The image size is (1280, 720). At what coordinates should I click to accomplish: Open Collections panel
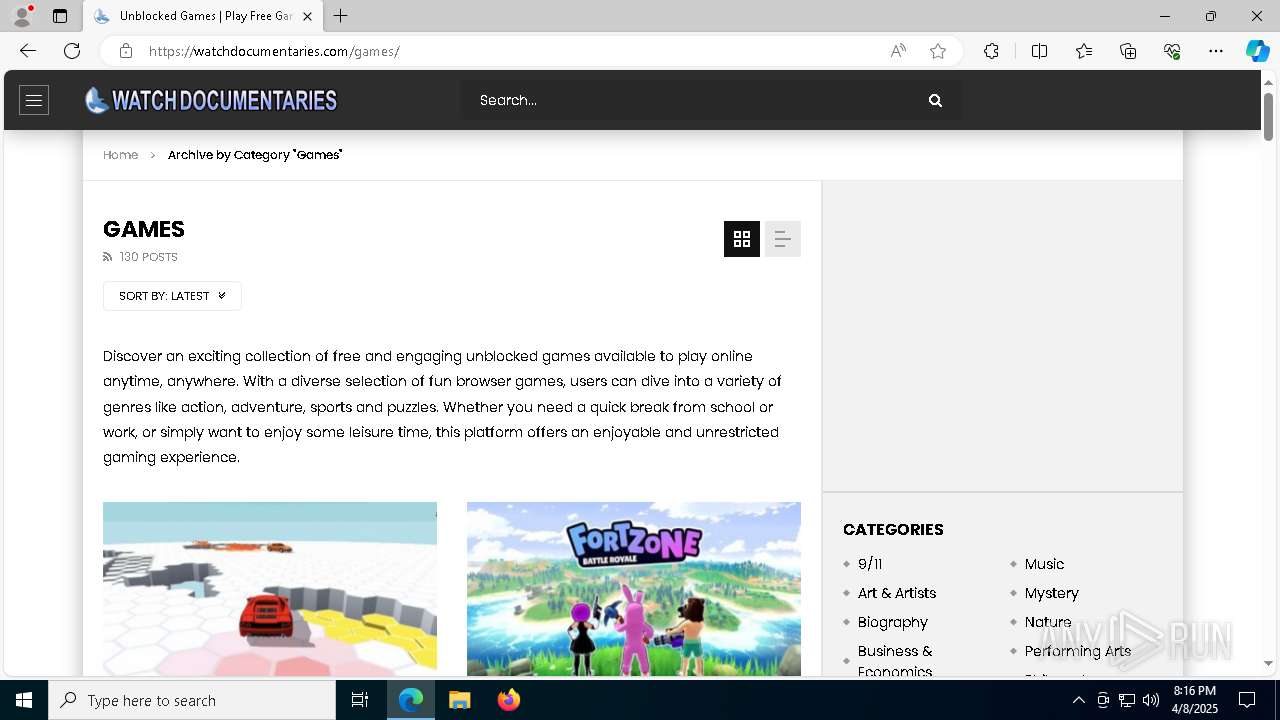1128,51
